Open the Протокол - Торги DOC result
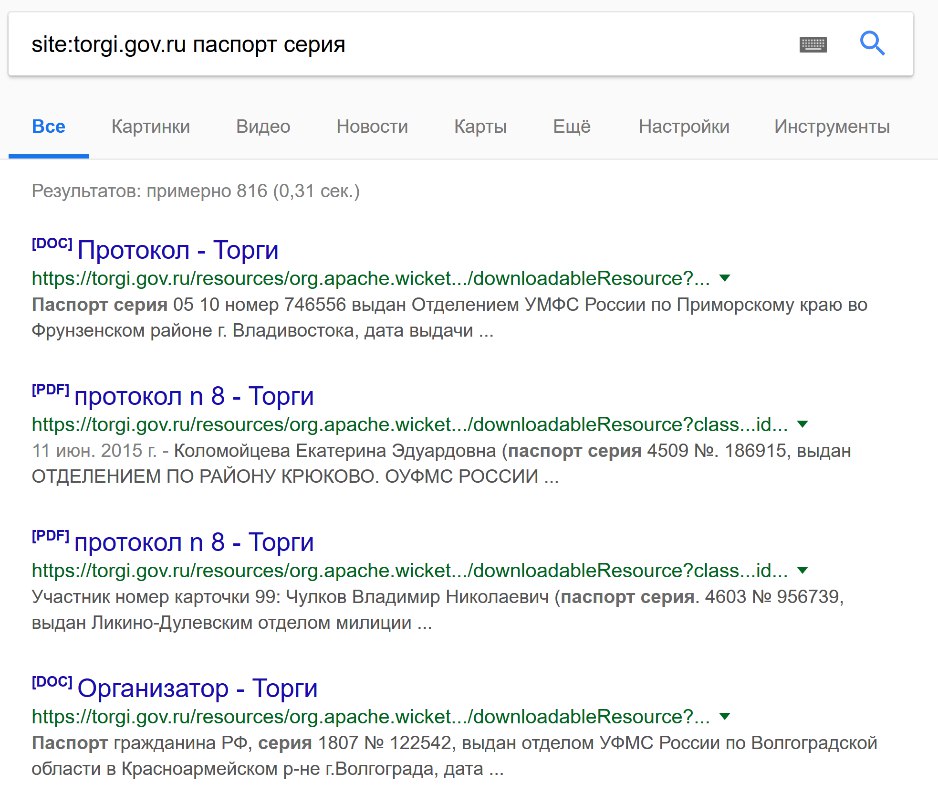 (x=178, y=250)
